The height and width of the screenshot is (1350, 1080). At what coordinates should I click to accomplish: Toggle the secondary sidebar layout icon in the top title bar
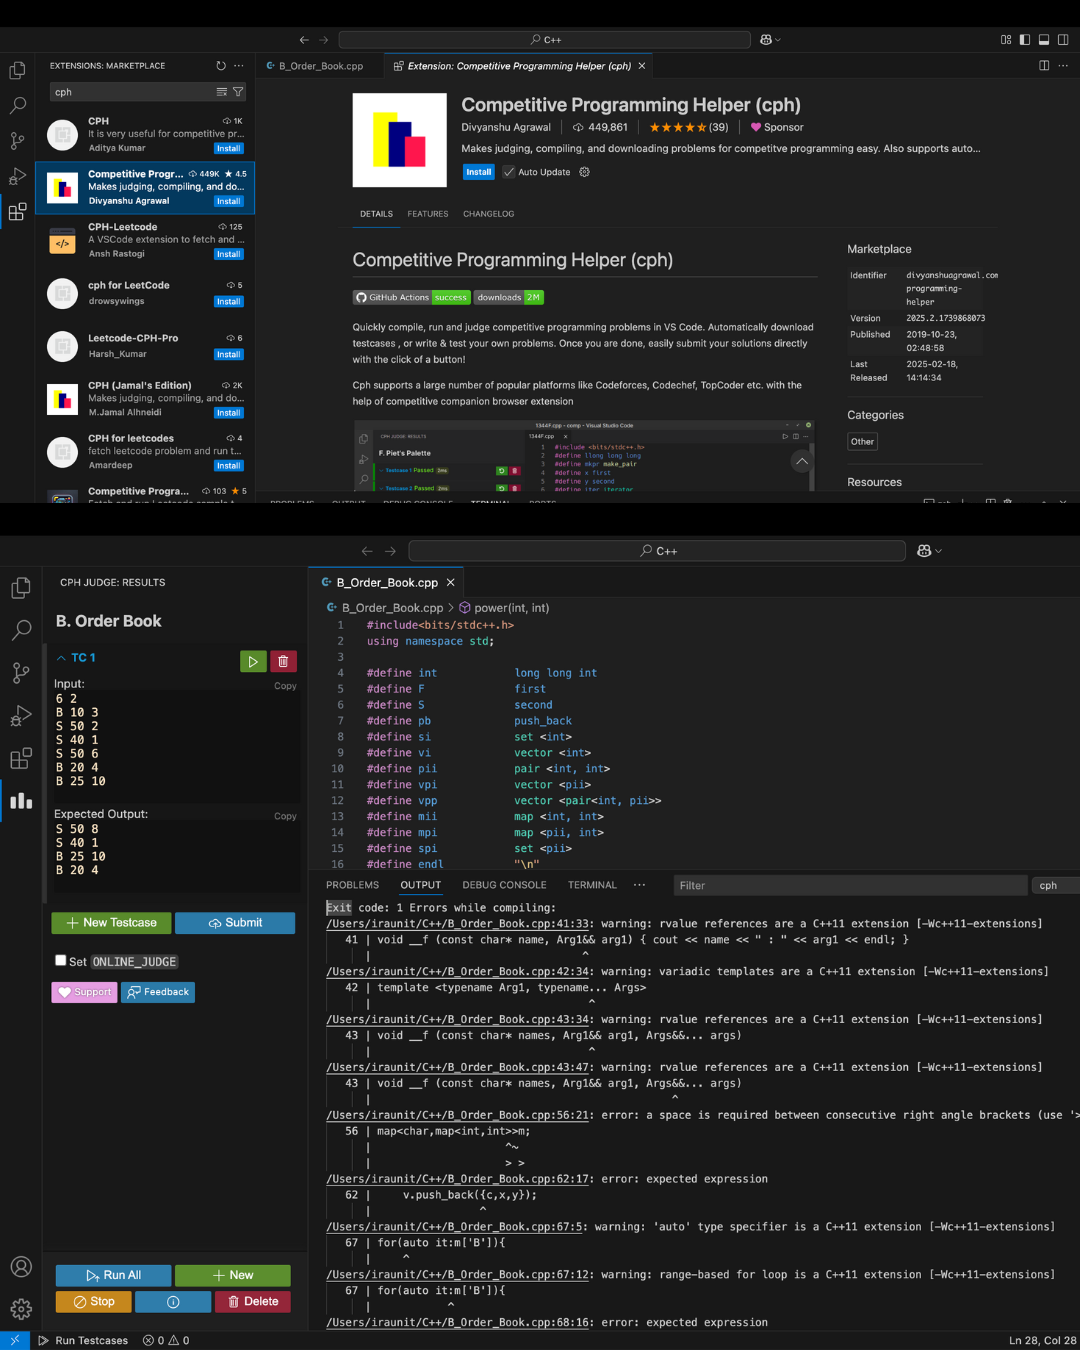[x=1063, y=40]
